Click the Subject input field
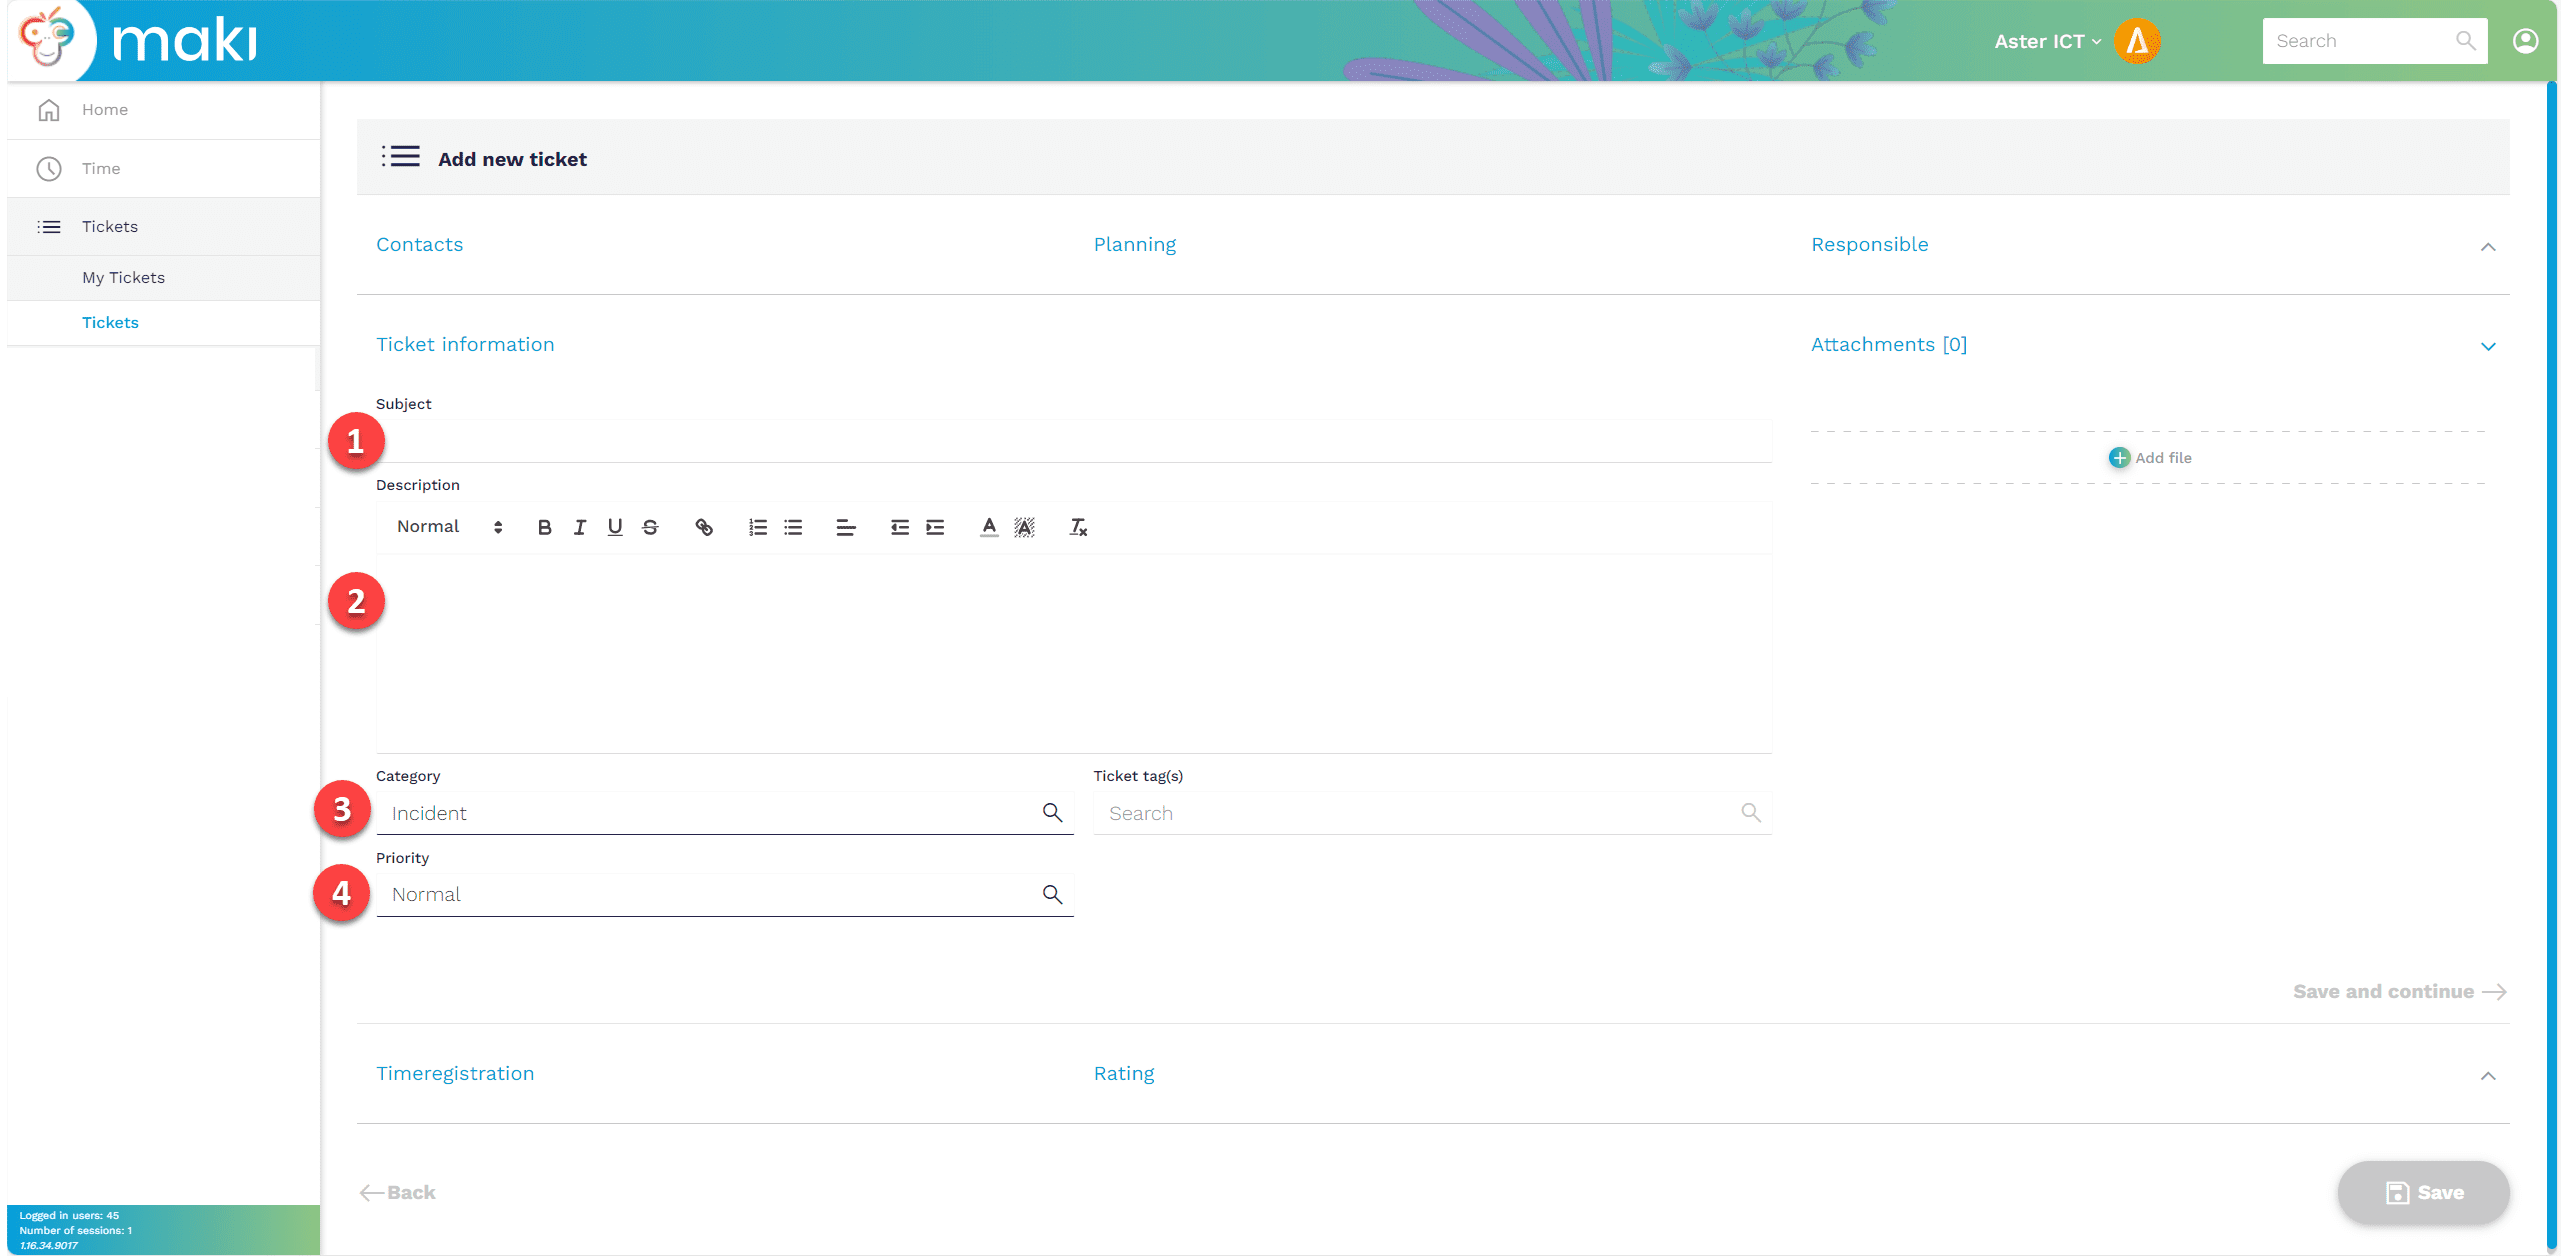Viewport: 2561px width, 1256px height. (1073, 441)
